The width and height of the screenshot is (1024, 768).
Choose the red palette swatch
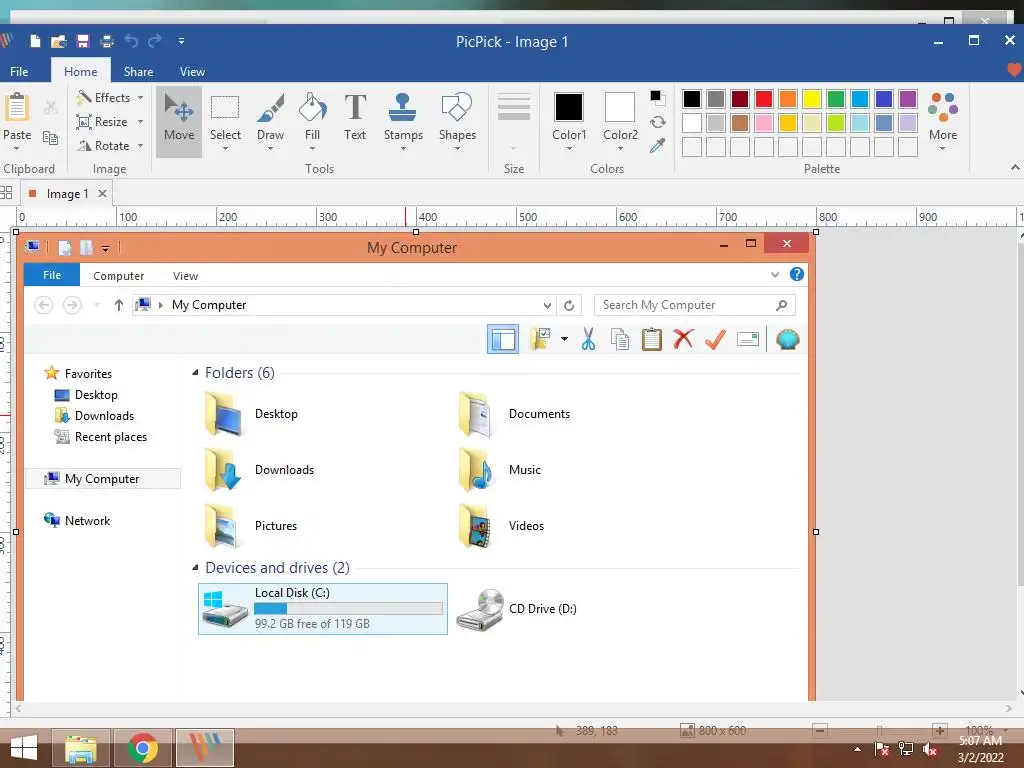click(764, 99)
